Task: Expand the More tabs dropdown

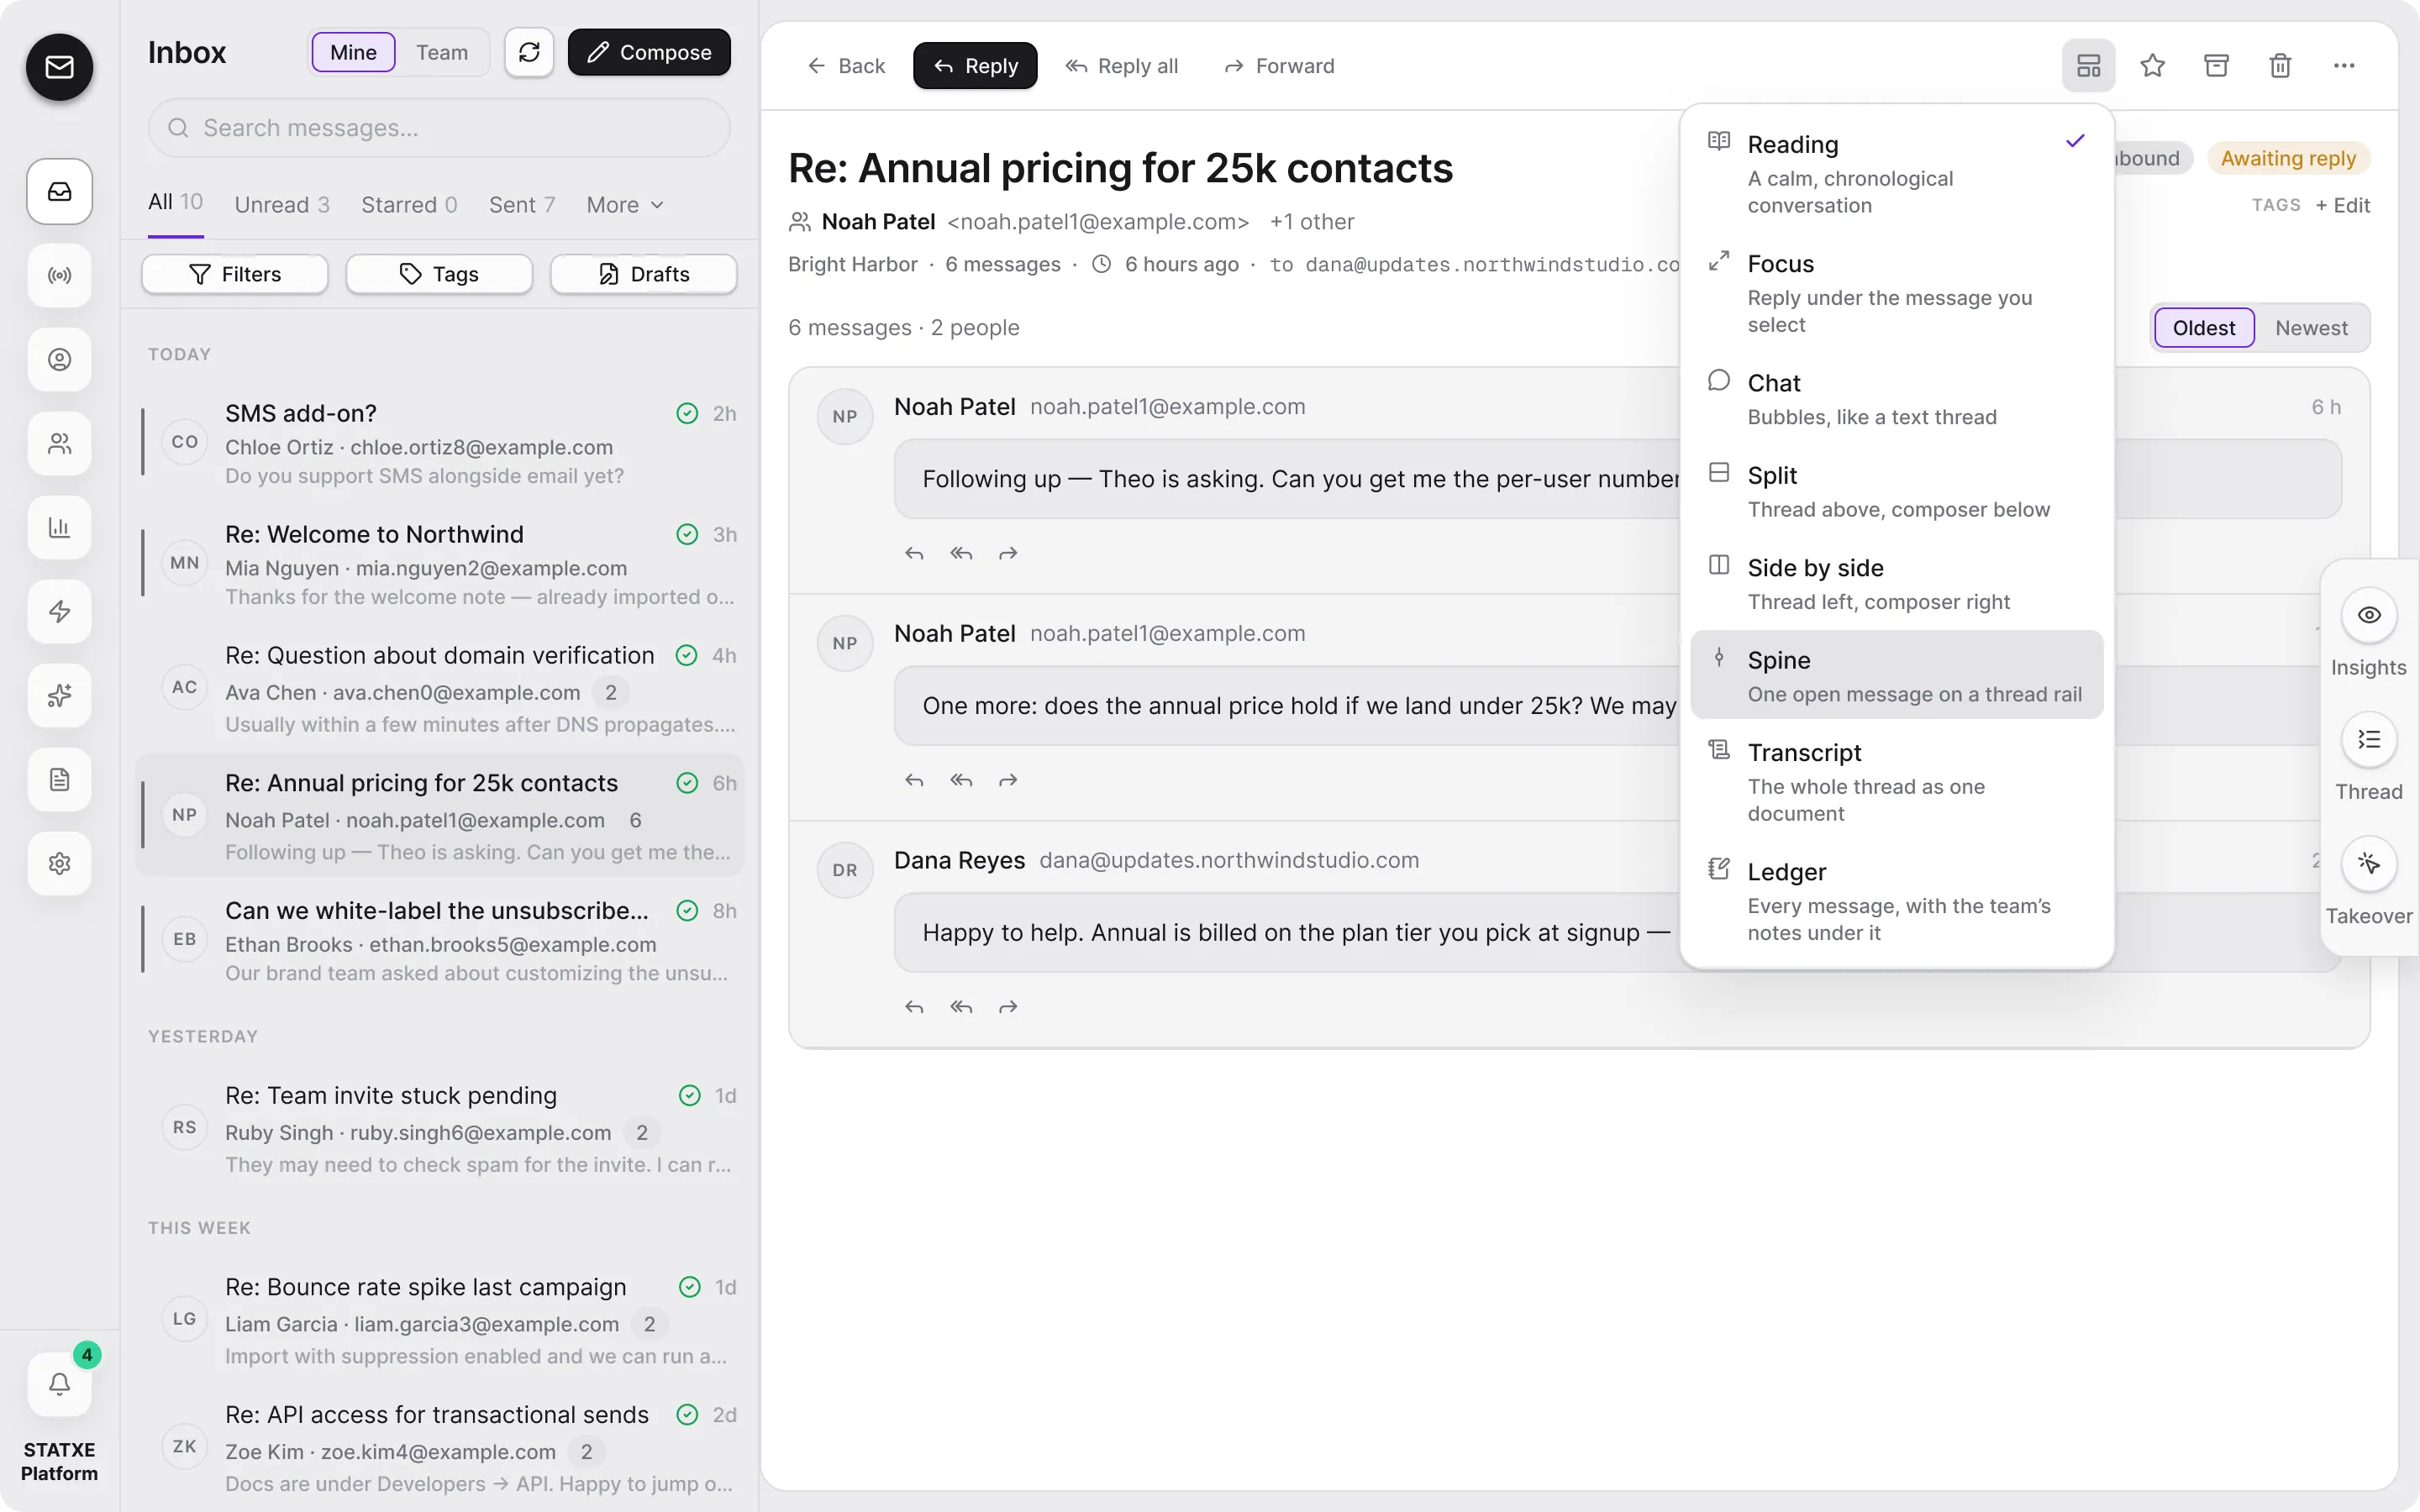Action: pyautogui.click(x=625, y=205)
